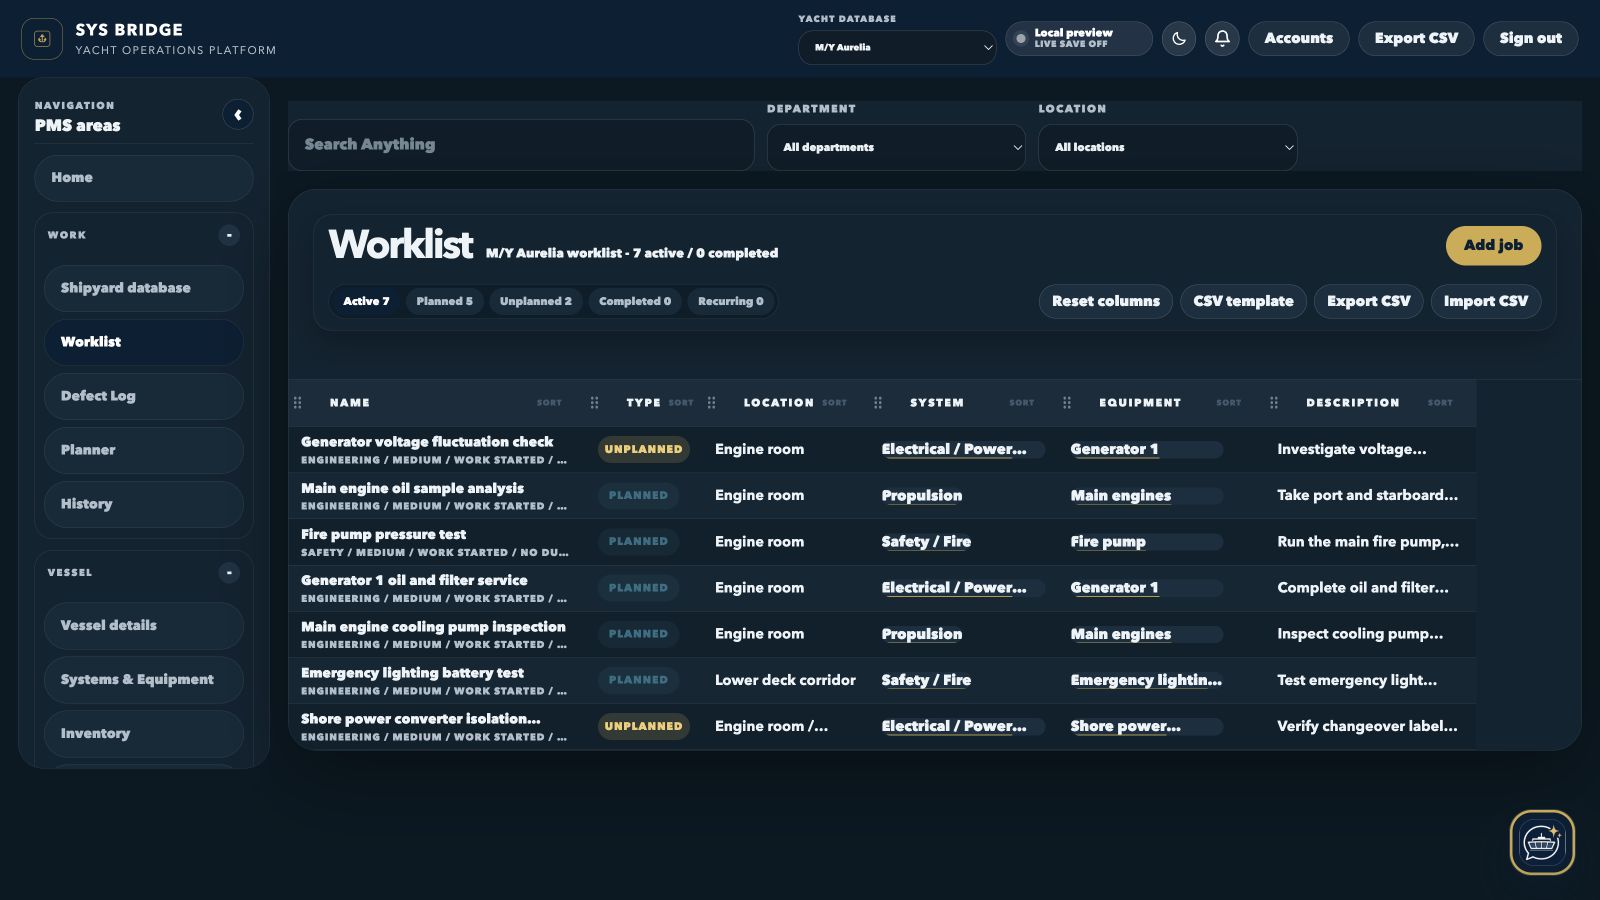Open the All locations dropdown
Viewport: 1600px width, 900px height.
pyautogui.click(x=1167, y=147)
